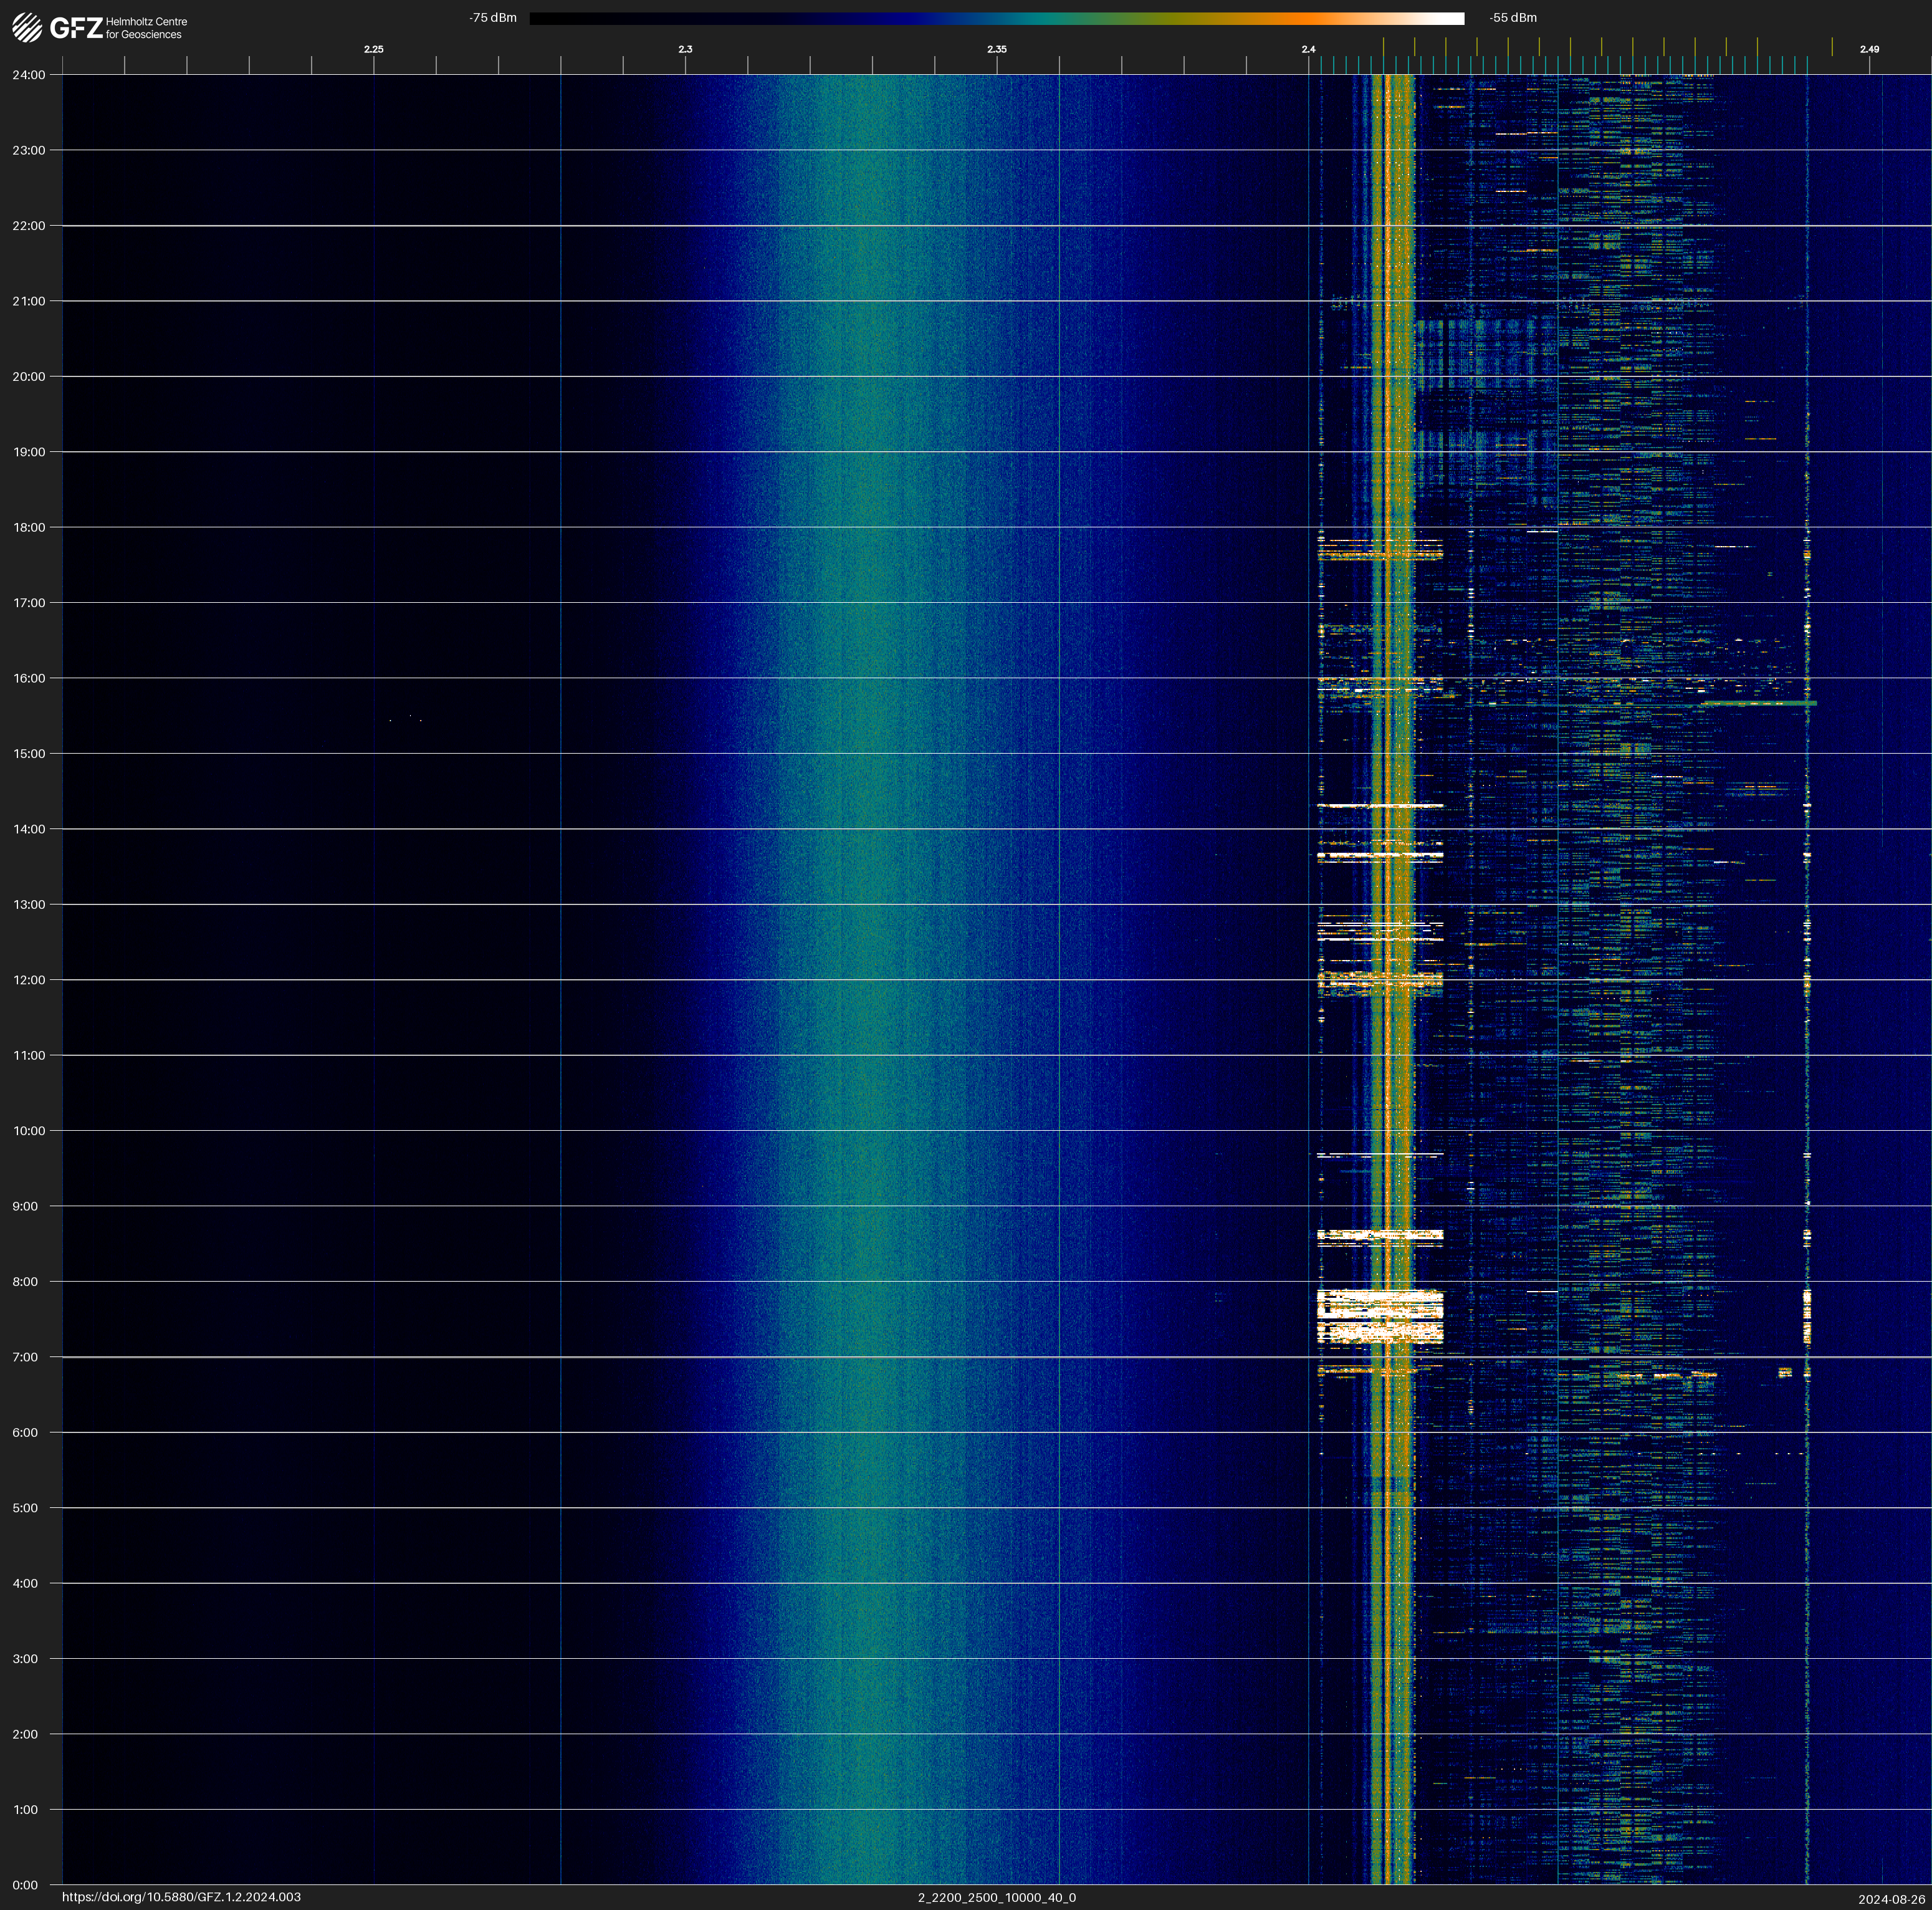Screen dimensions: 1932x1910
Task: Click the 24:00 time axis label
Action: [29, 75]
